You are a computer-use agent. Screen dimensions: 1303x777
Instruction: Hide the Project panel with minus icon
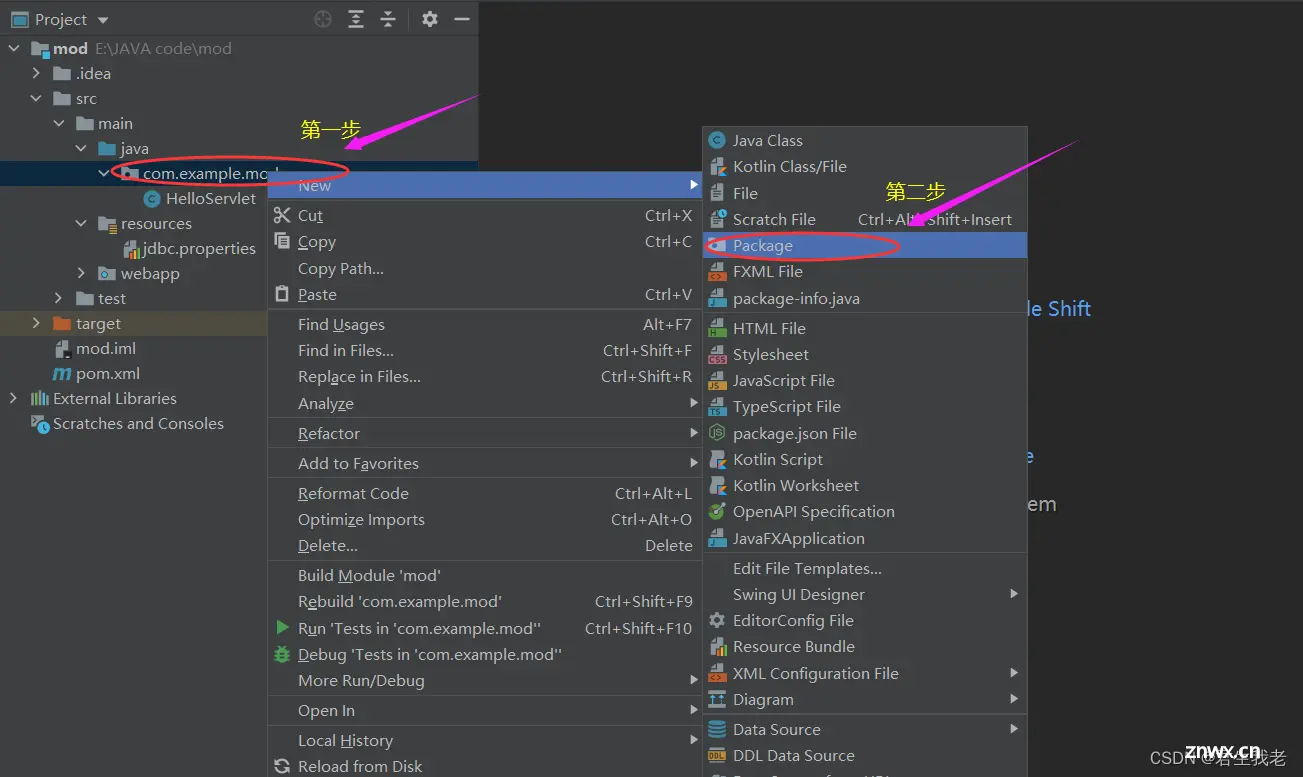click(461, 19)
